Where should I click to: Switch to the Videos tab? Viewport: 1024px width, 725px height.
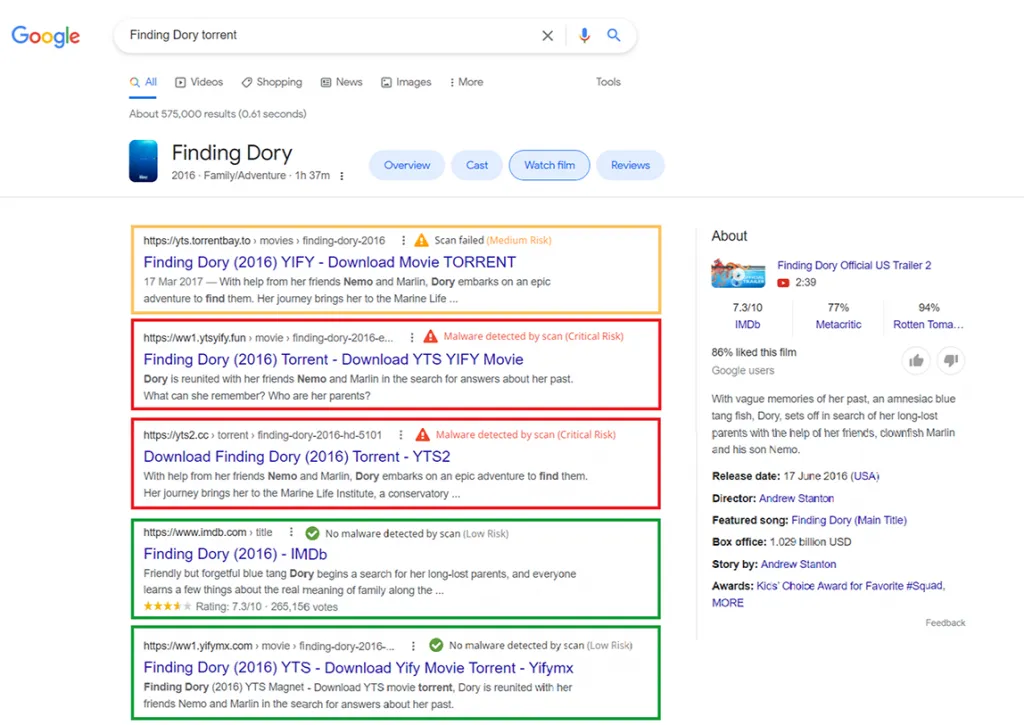pyautogui.click(x=199, y=82)
